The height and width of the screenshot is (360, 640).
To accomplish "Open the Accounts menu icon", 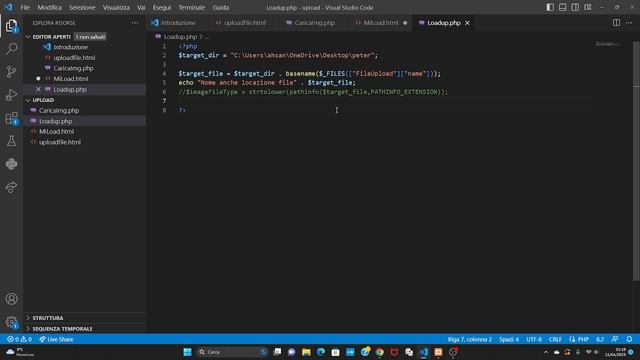I will point(11,299).
